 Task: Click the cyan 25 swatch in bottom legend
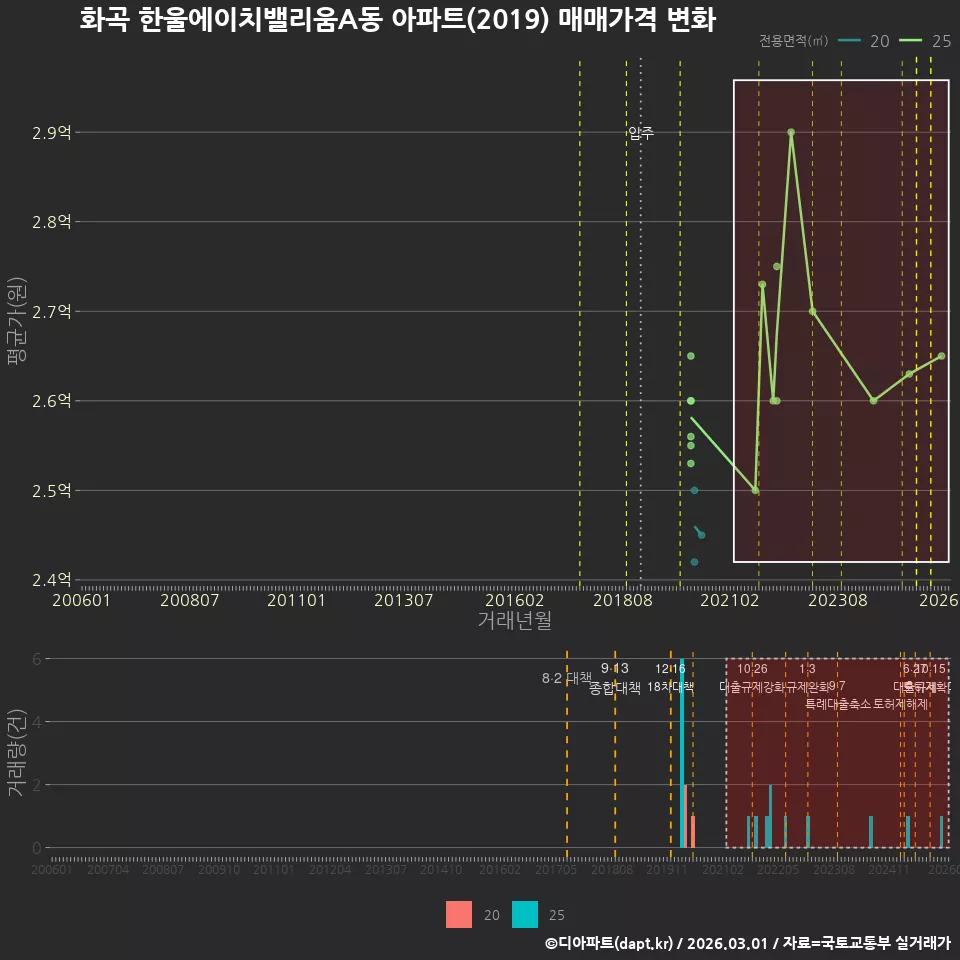pyautogui.click(x=525, y=915)
